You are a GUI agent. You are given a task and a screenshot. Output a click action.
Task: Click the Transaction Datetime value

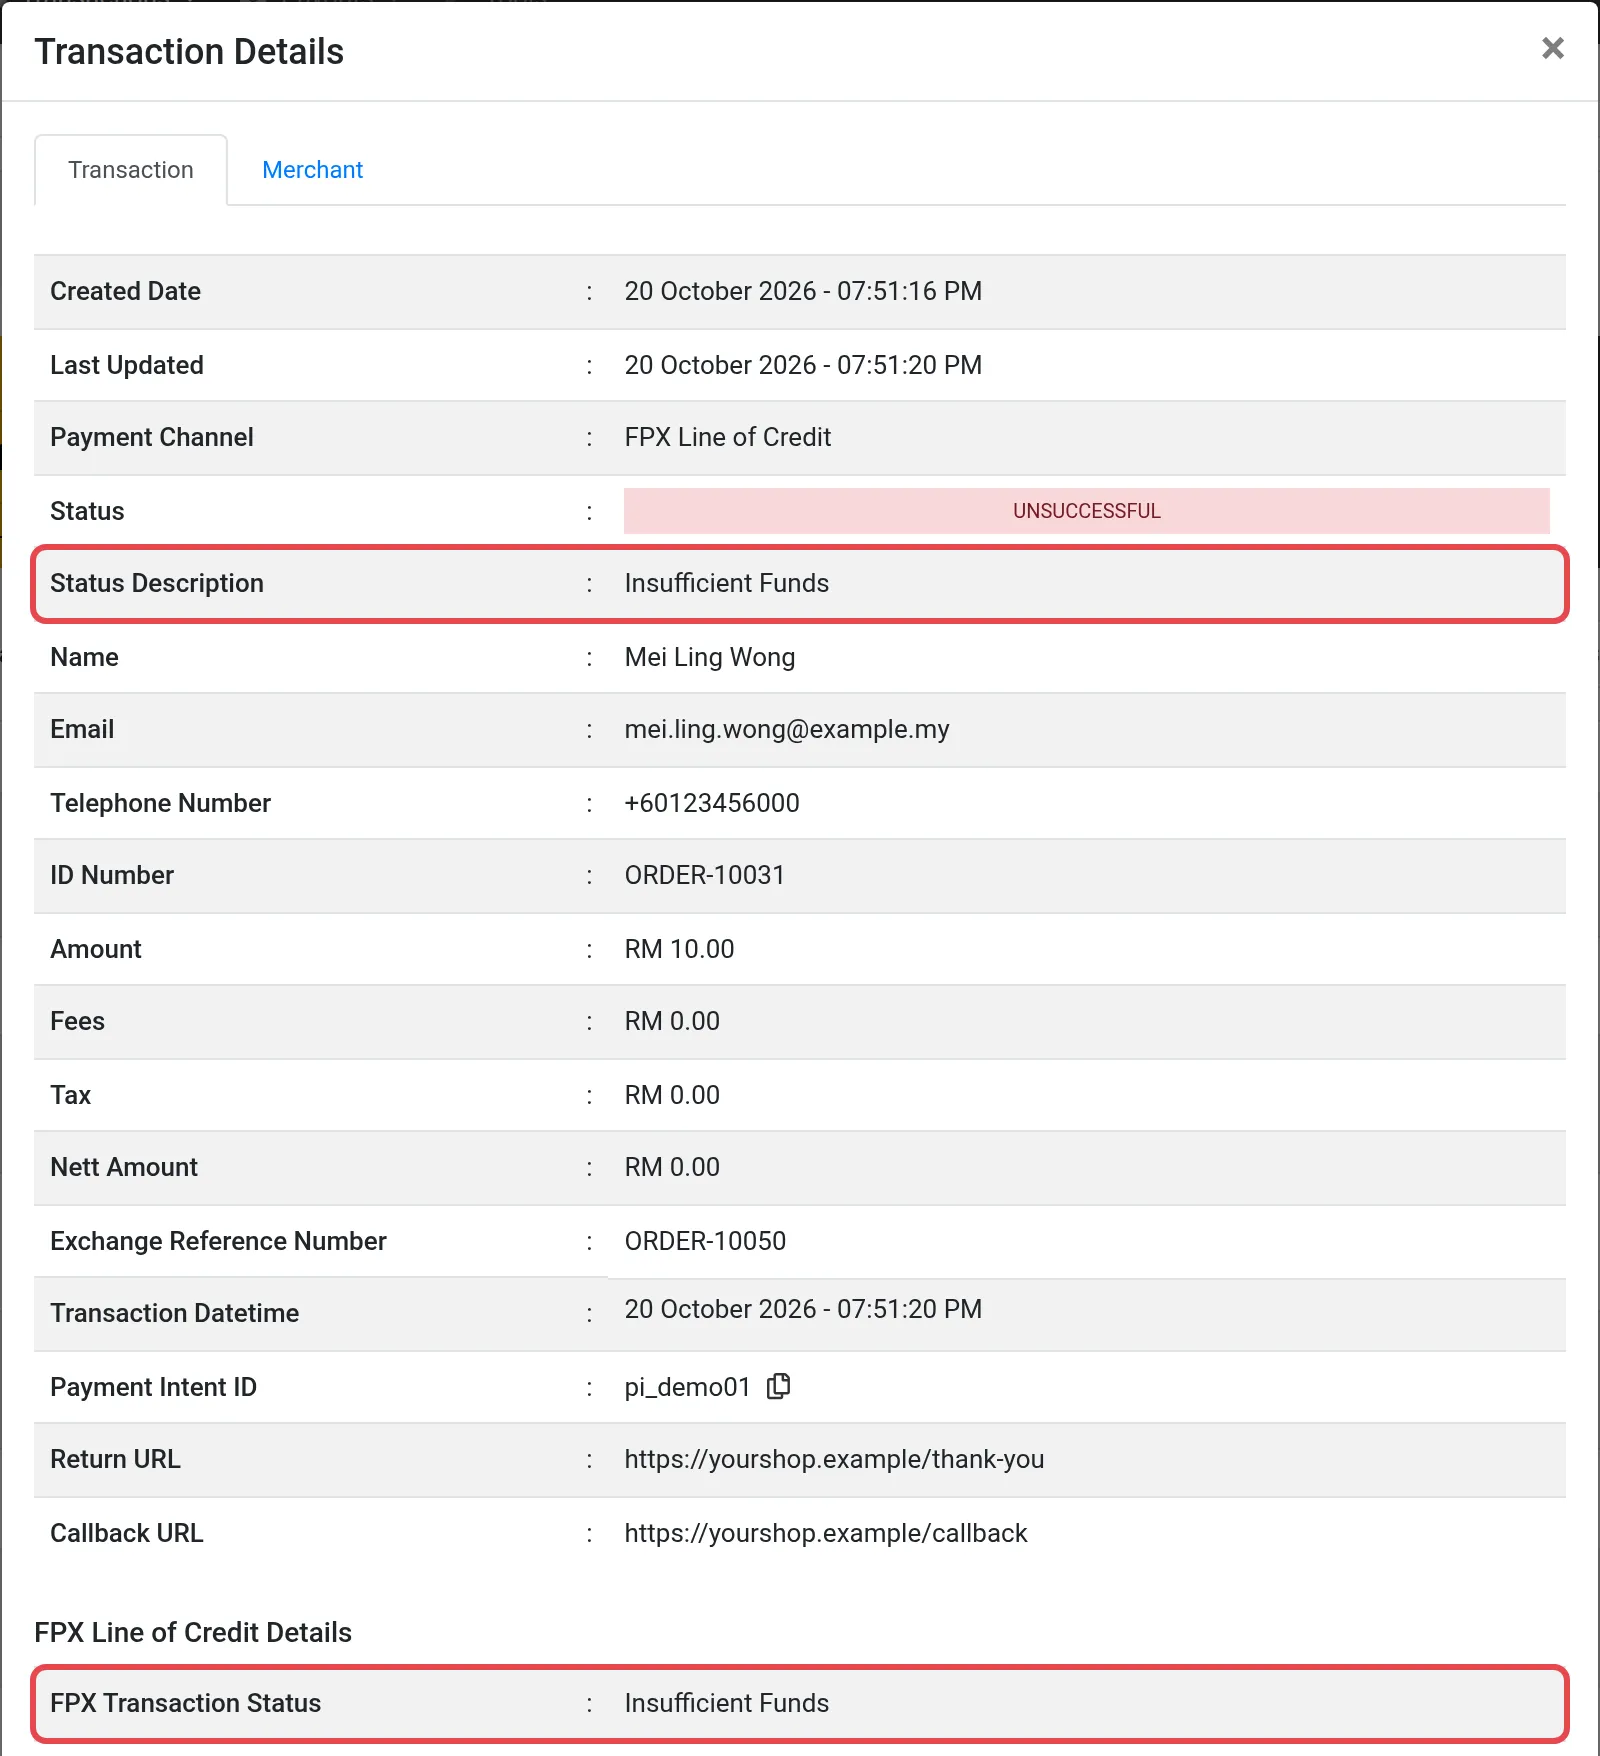pos(803,1309)
